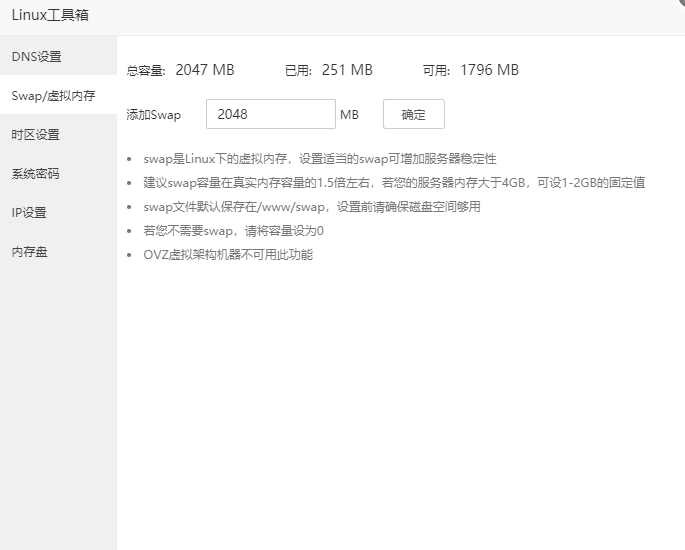Open the 系统密码 tab
Image resolution: width=685 pixels, height=550 pixels.
pyautogui.click(x=58, y=173)
